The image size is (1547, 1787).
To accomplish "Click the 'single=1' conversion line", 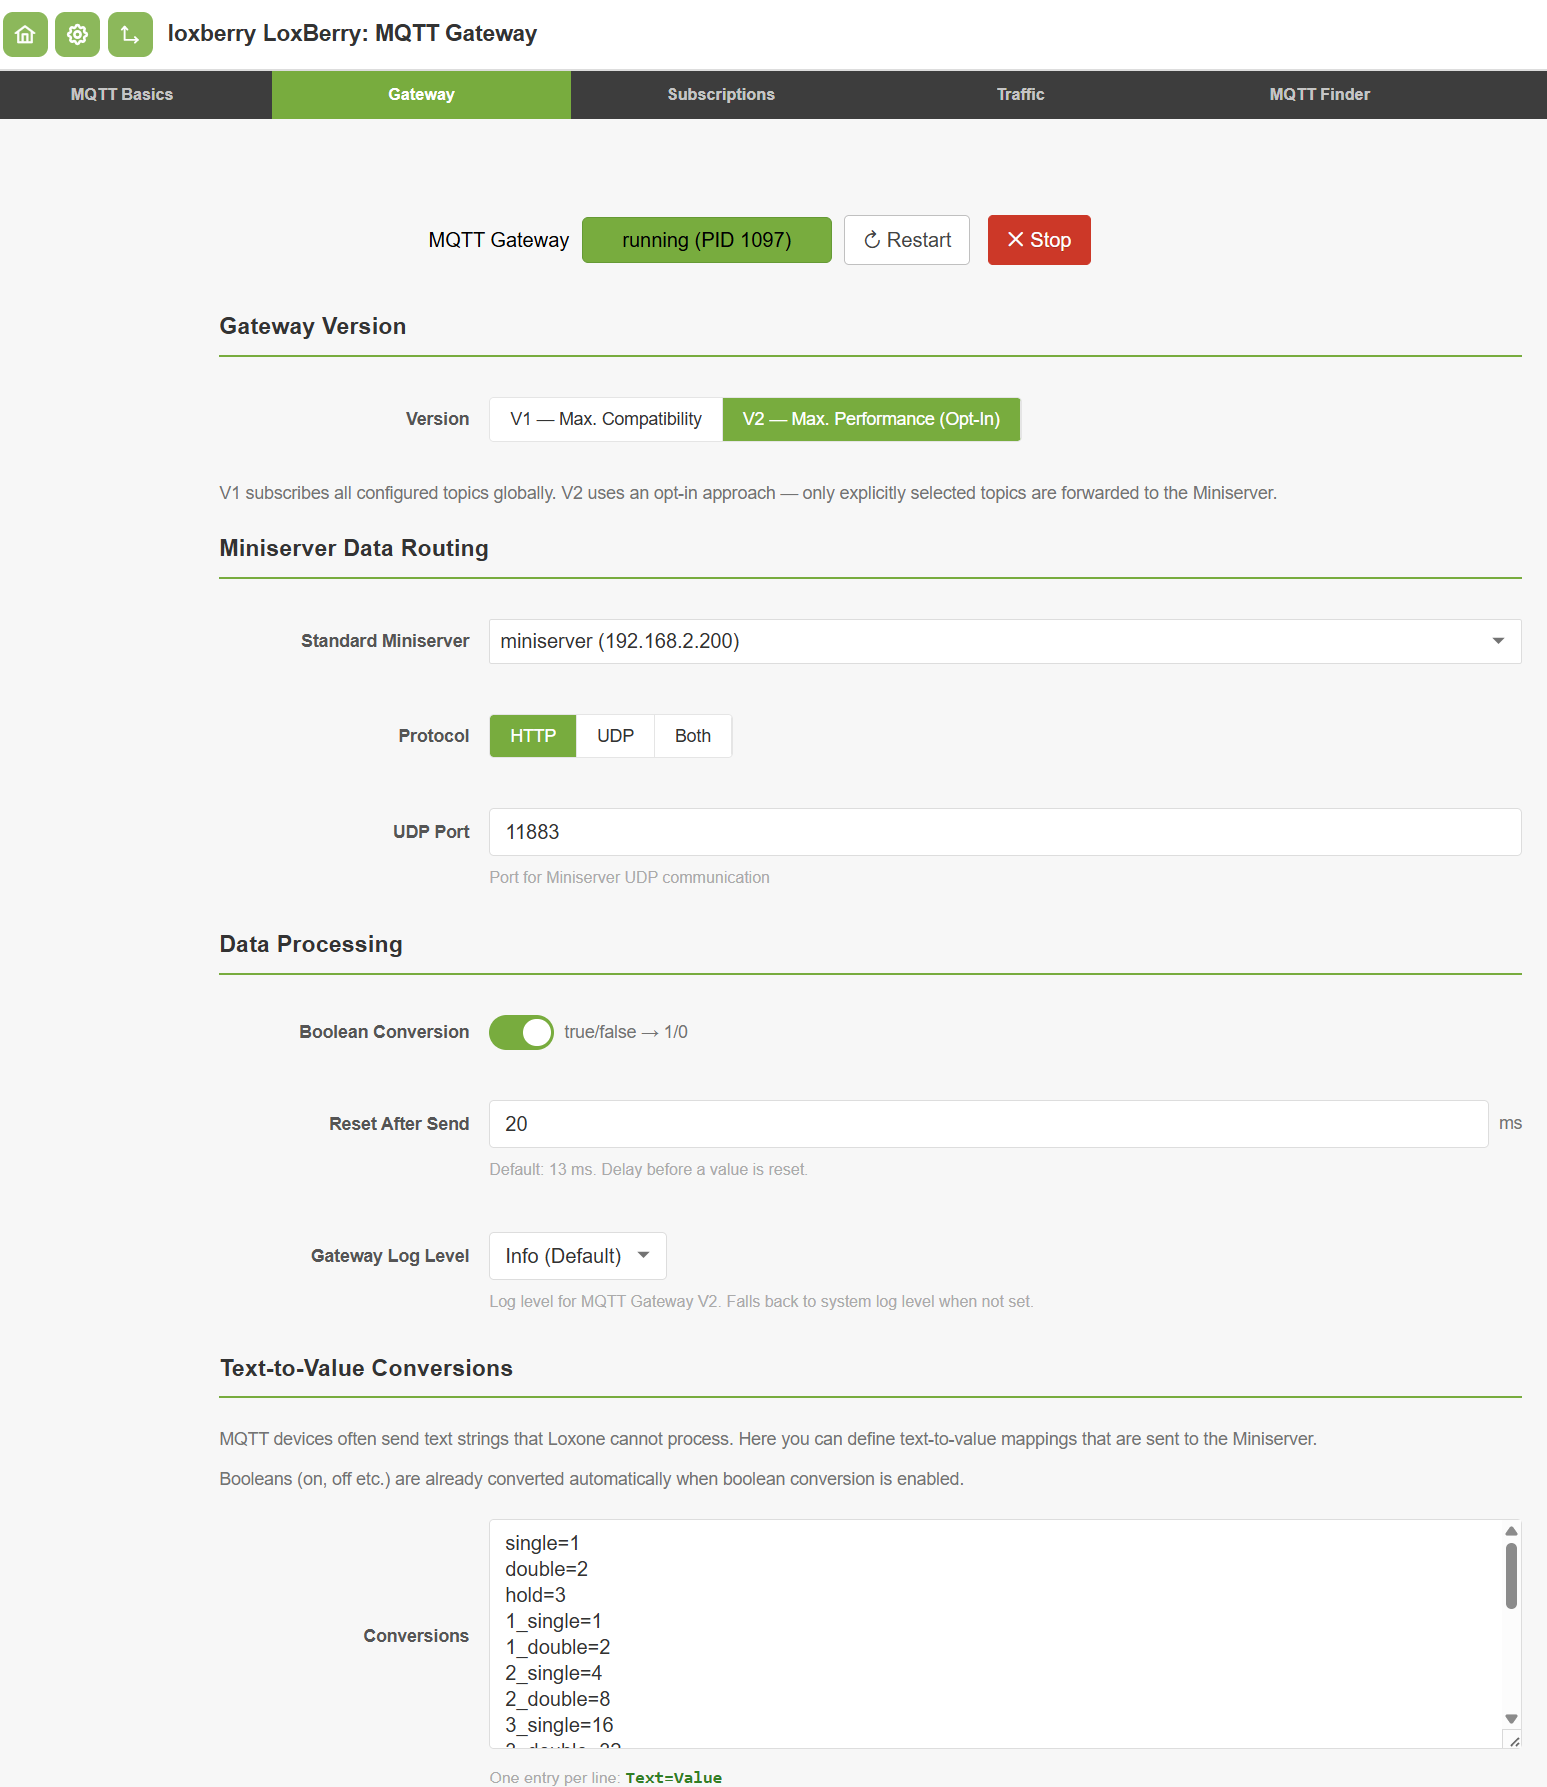I will [542, 1543].
